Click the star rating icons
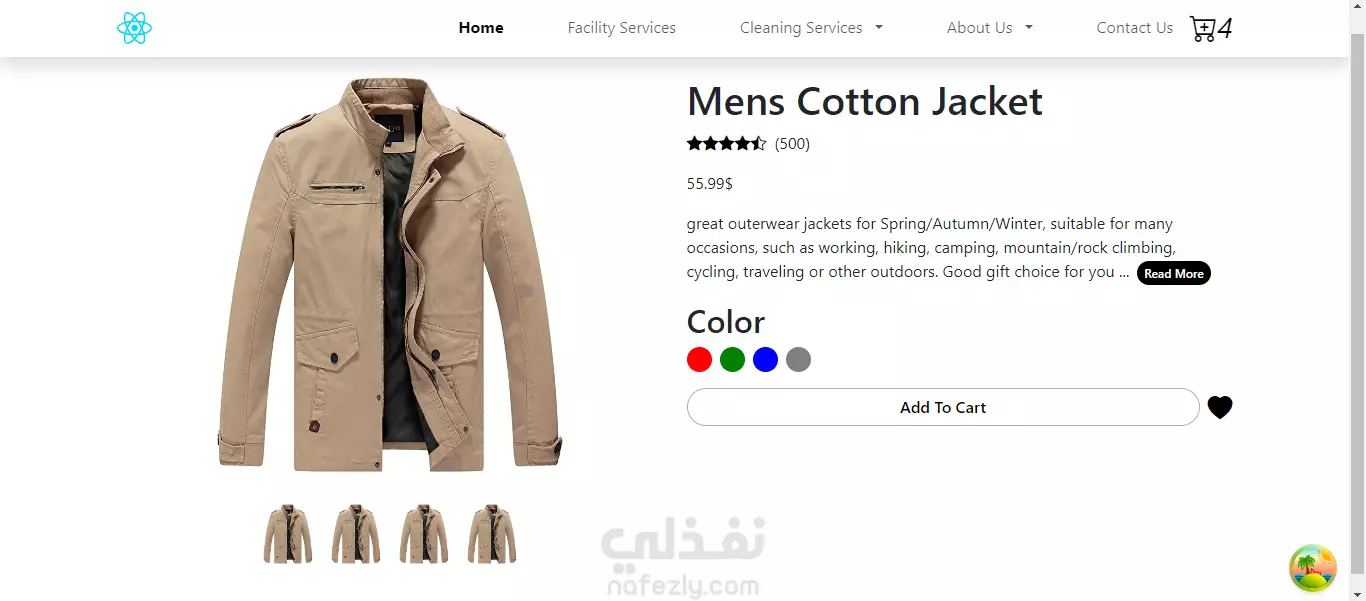Screen dimensions: 1366x601 click(x=727, y=144)
